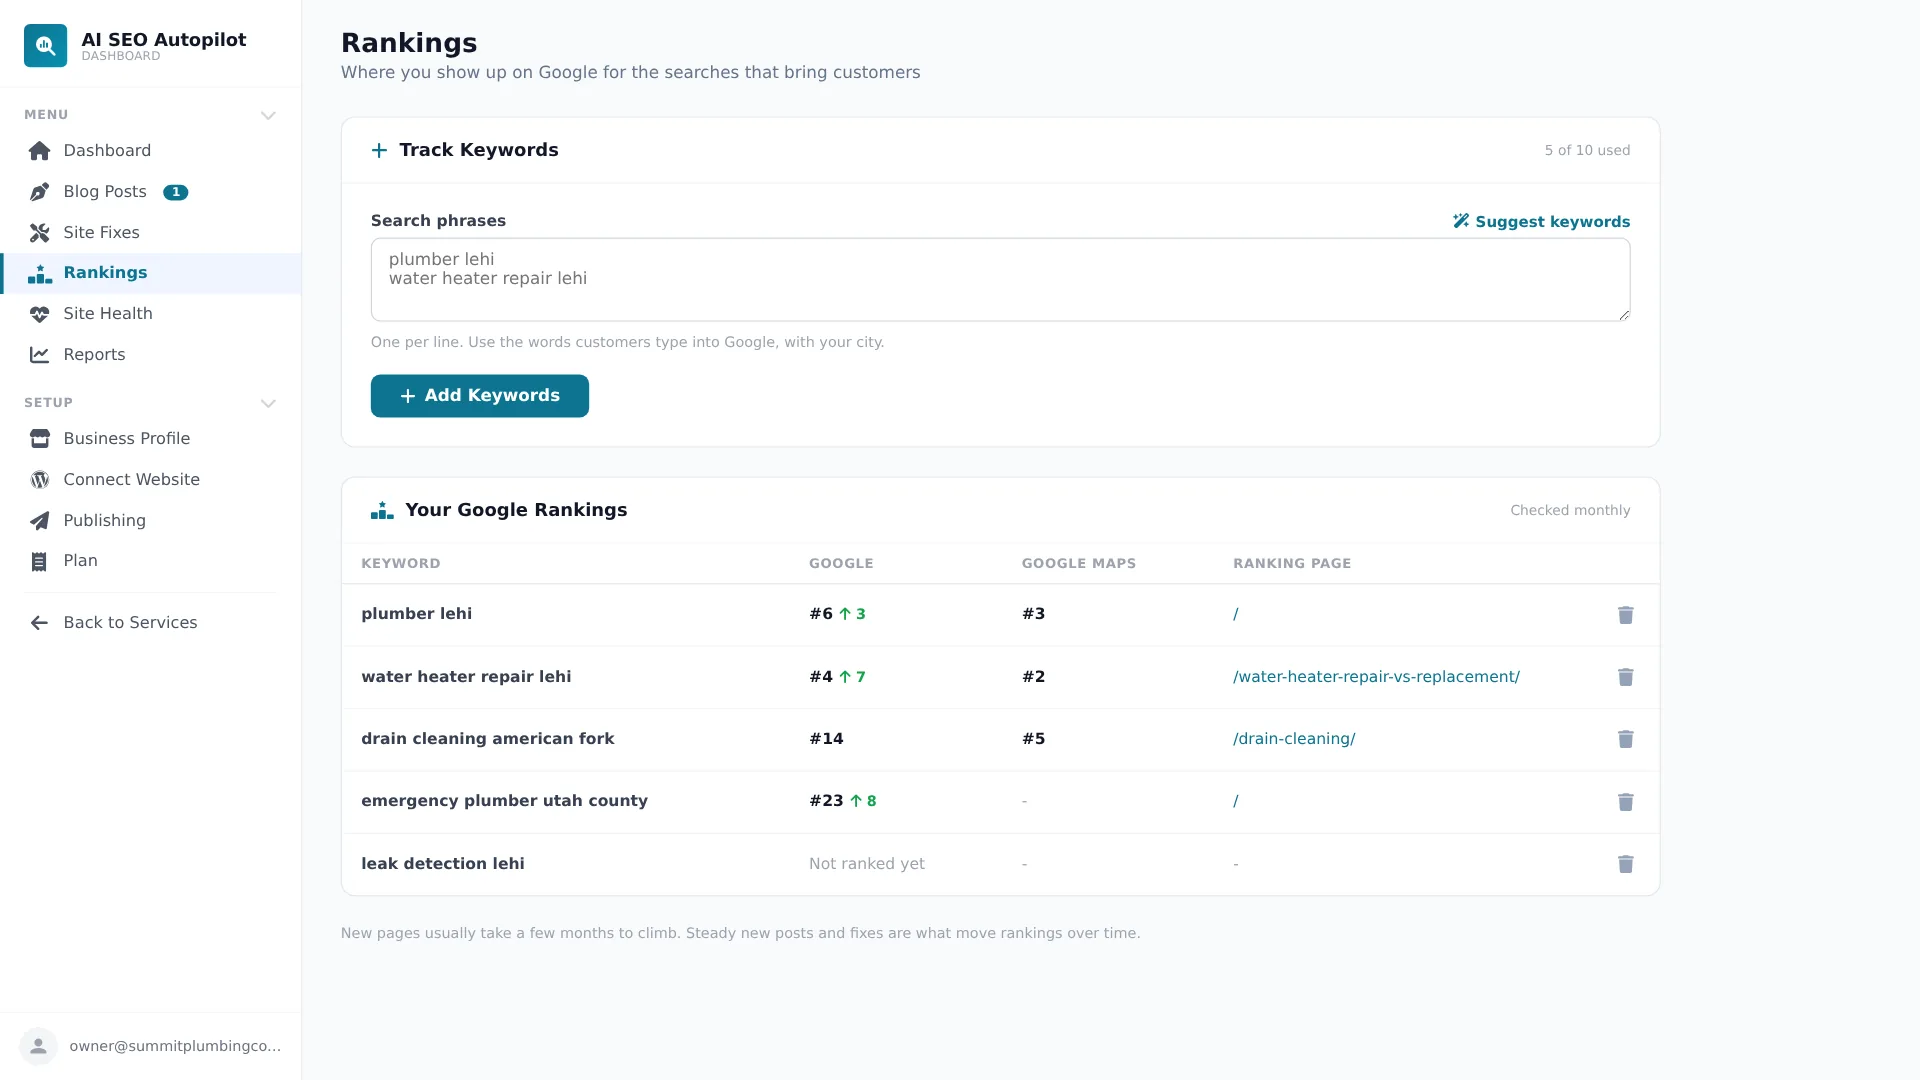Click the #14 Google rank value

(x=826, y=739)
